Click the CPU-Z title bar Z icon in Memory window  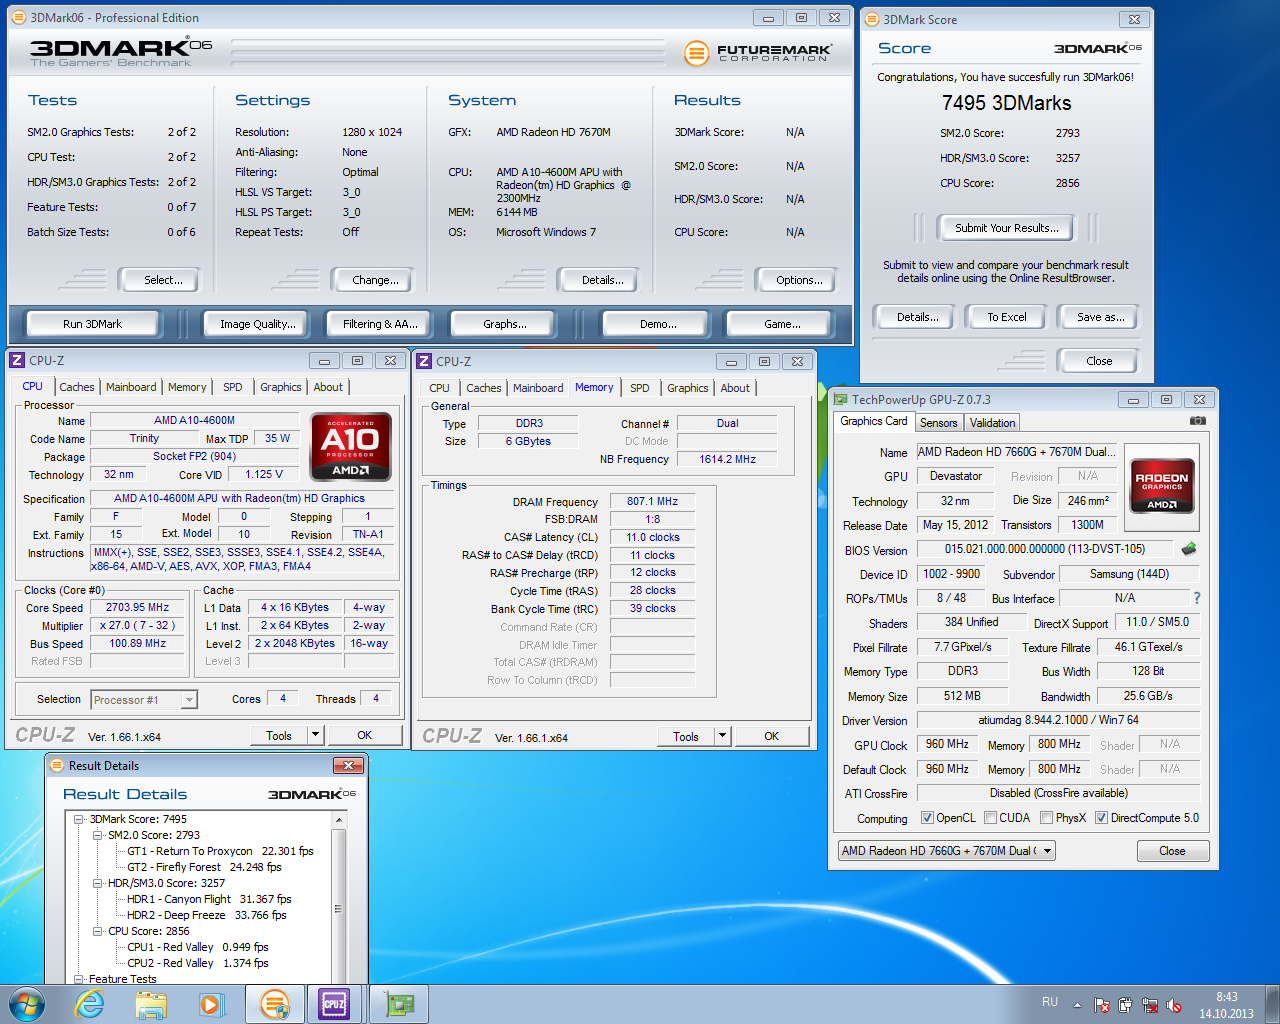[425, 361]
